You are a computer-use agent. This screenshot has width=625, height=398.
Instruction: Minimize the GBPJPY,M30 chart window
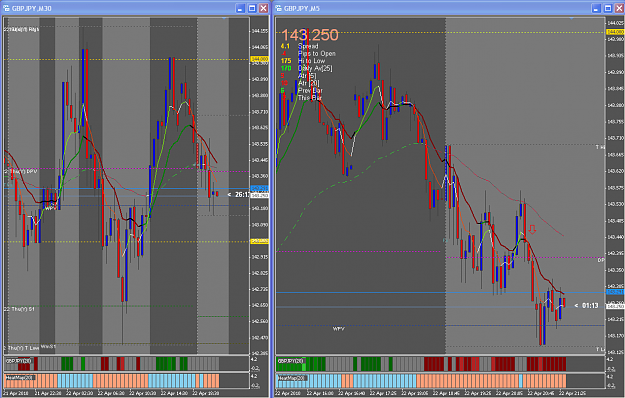240,8
